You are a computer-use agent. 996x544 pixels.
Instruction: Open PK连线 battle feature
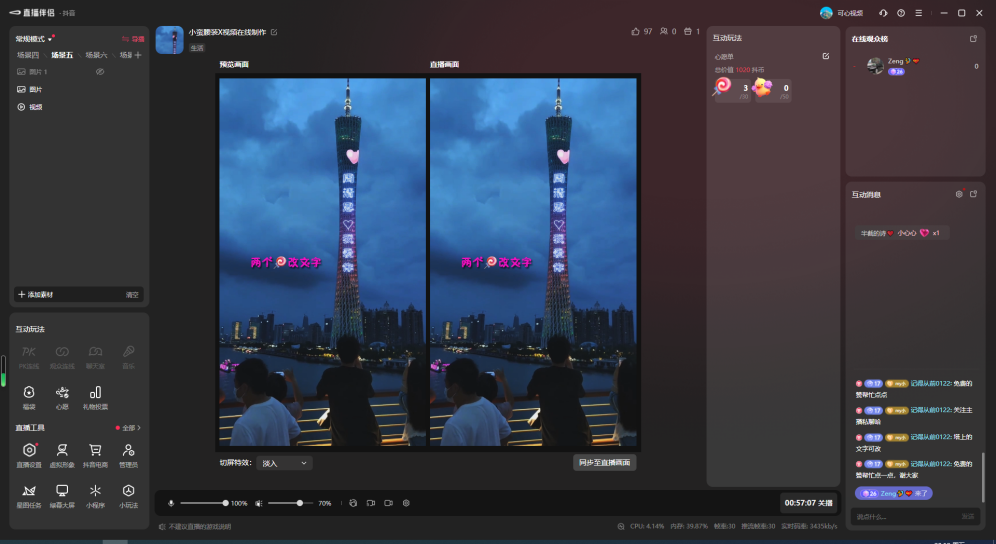point(29,357)
